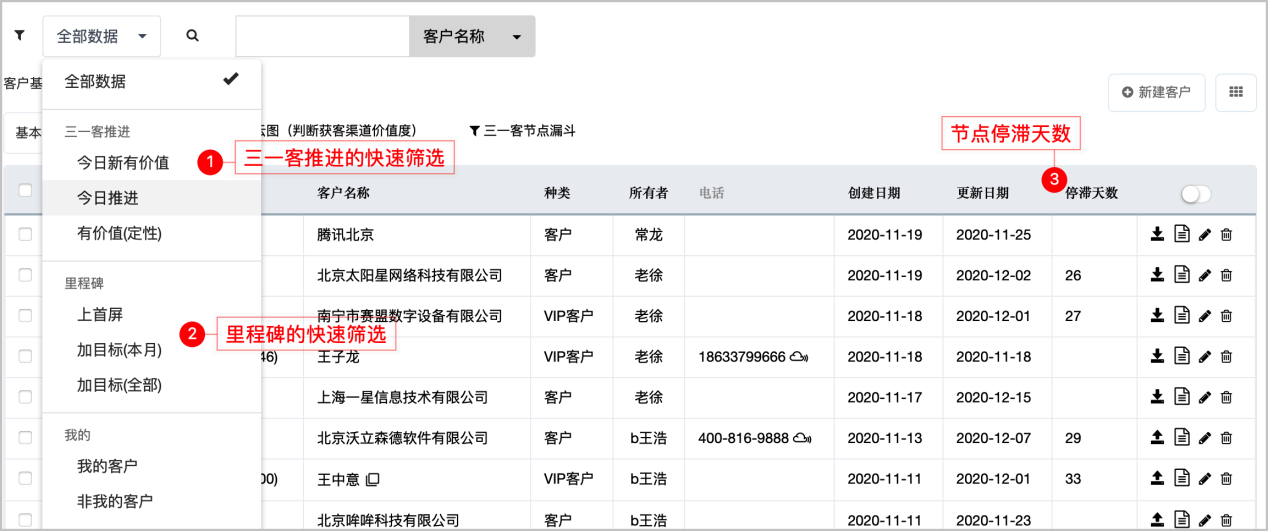Click the search text input field

pyautogui.click(x=323, y=36)
